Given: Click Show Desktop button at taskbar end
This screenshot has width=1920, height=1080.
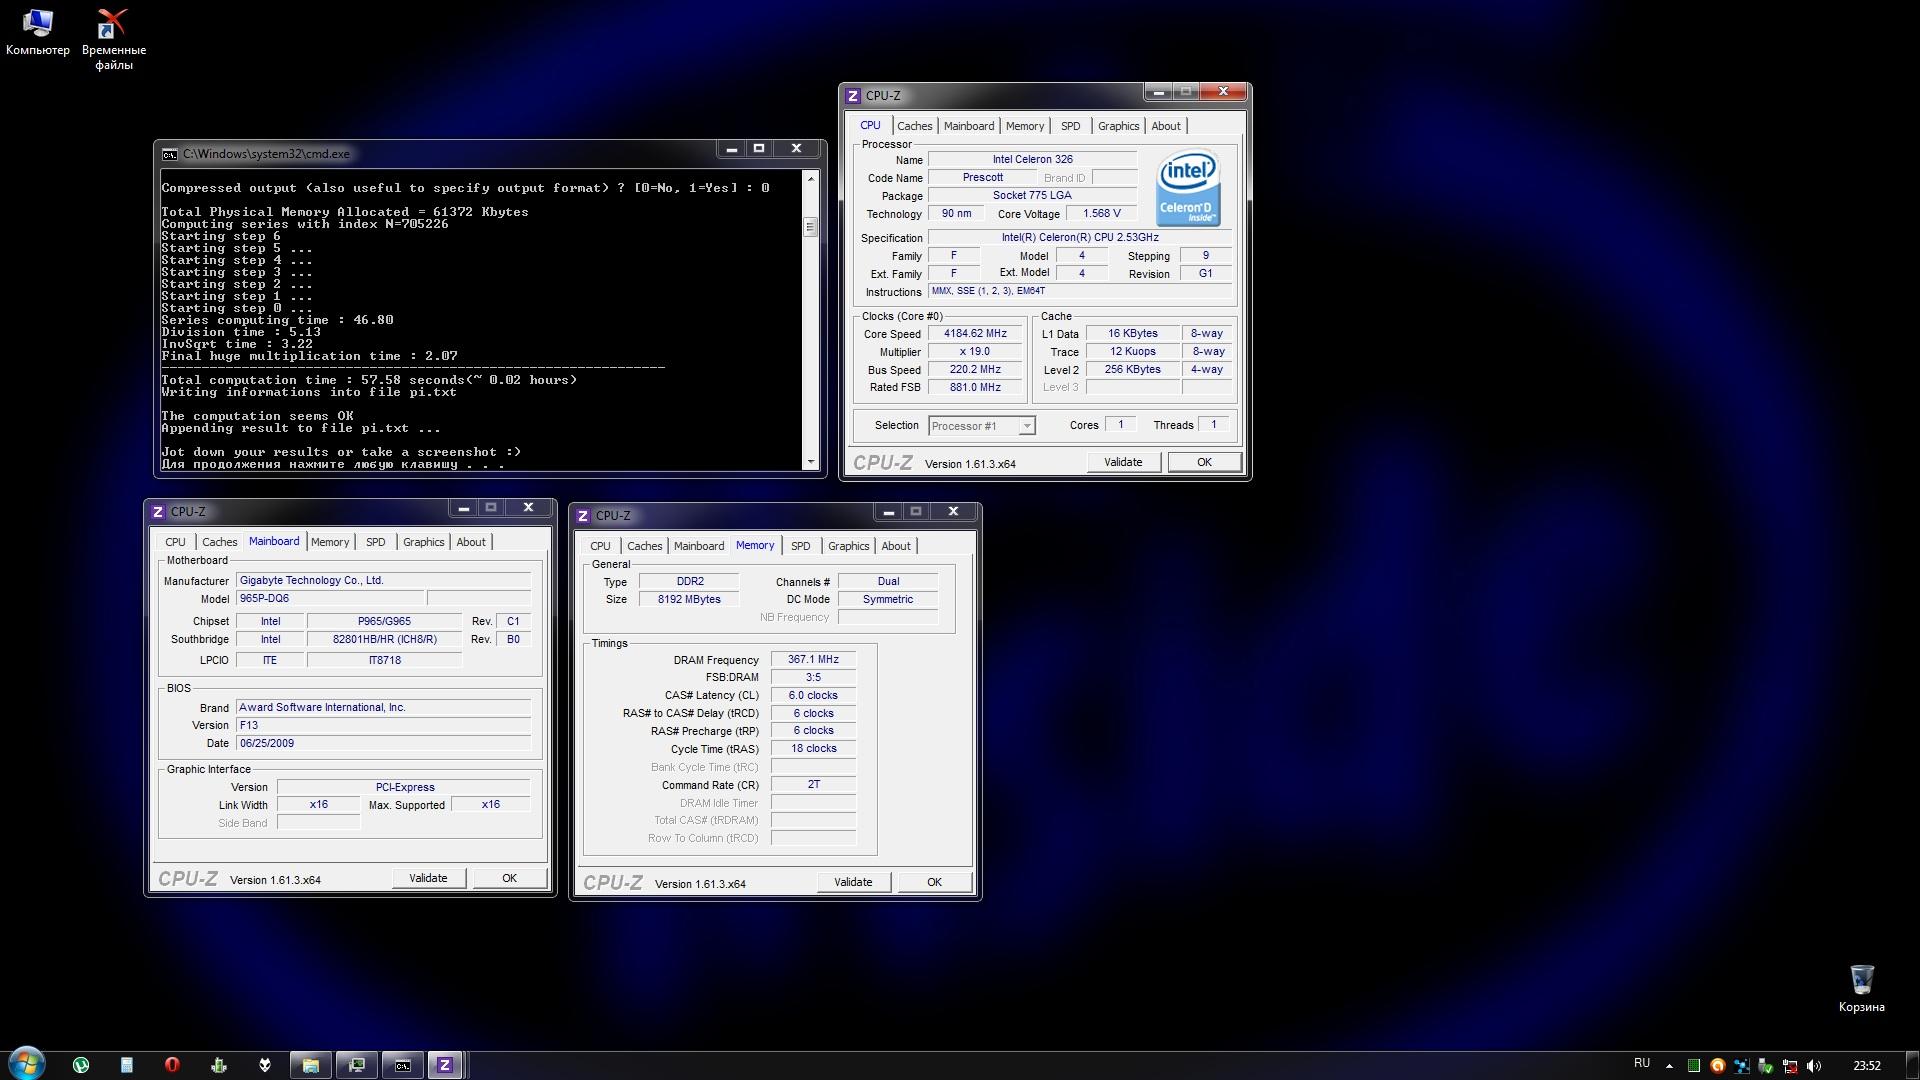Looking at the screenshot, I should click(1912, 1065).
